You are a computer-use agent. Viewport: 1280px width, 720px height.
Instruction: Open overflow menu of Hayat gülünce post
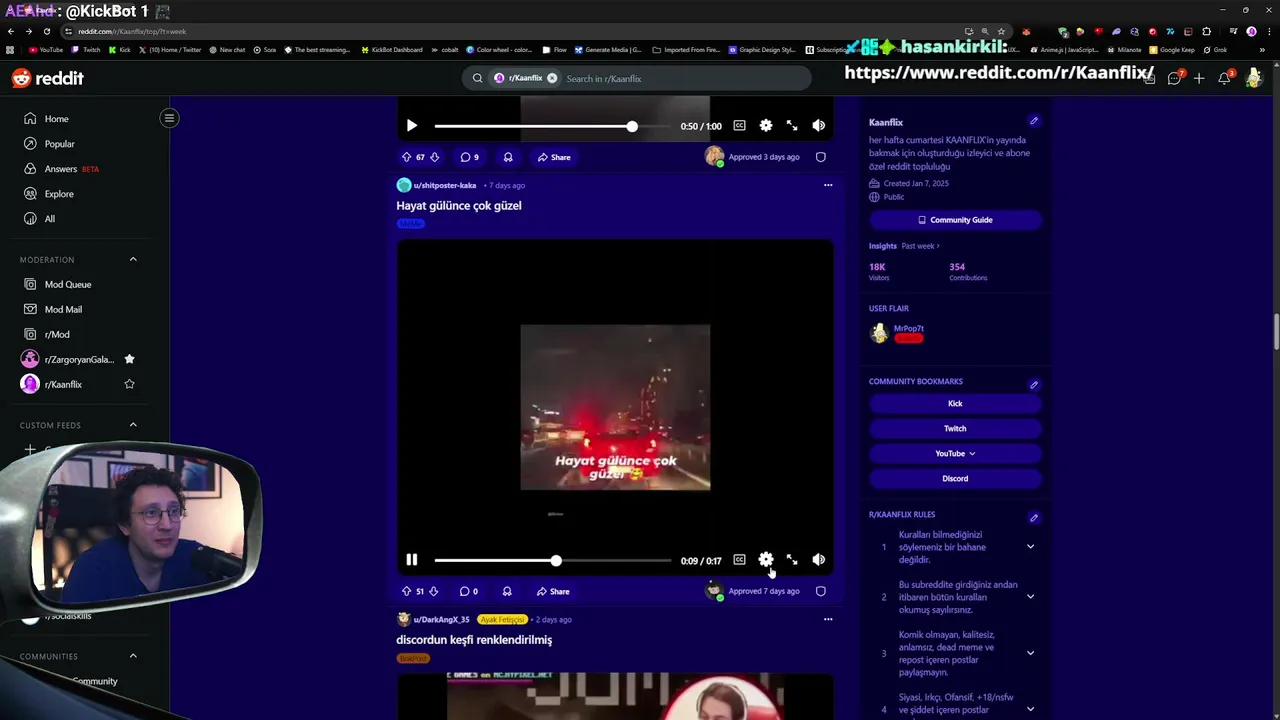click(x=827, y=185)
